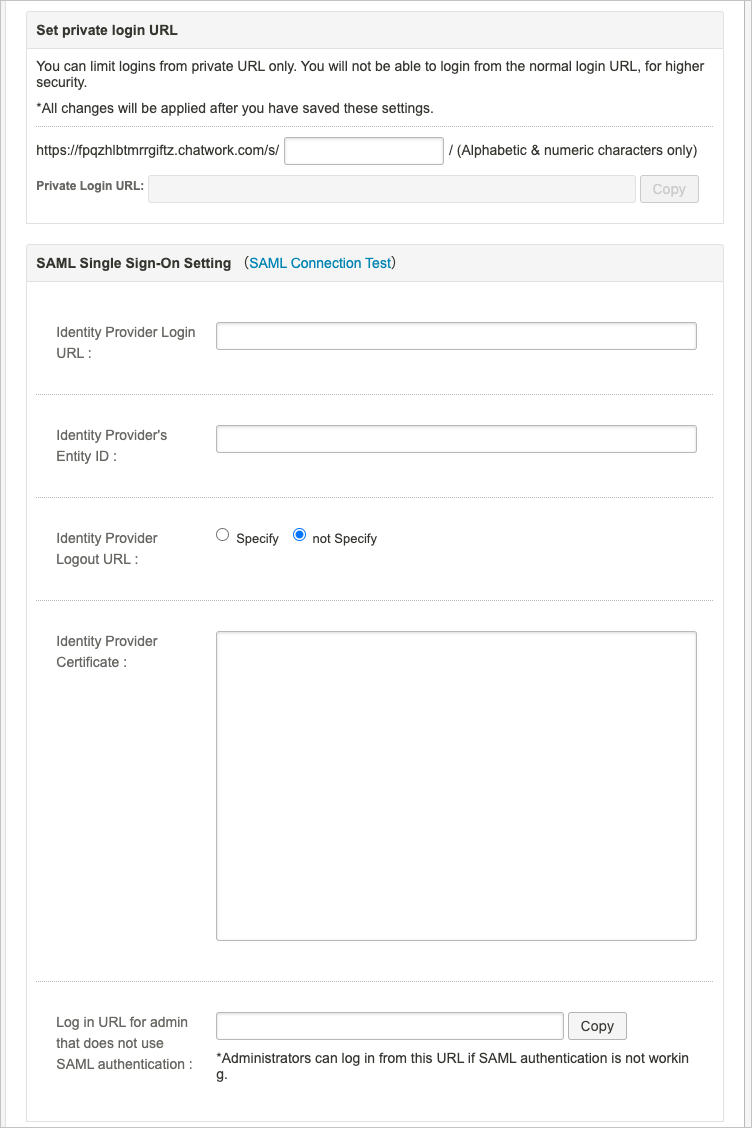This screenshot has width=752, height=1128.
Task: Click the "Identity Provider Certificate" label
Action: click(107, 651)
